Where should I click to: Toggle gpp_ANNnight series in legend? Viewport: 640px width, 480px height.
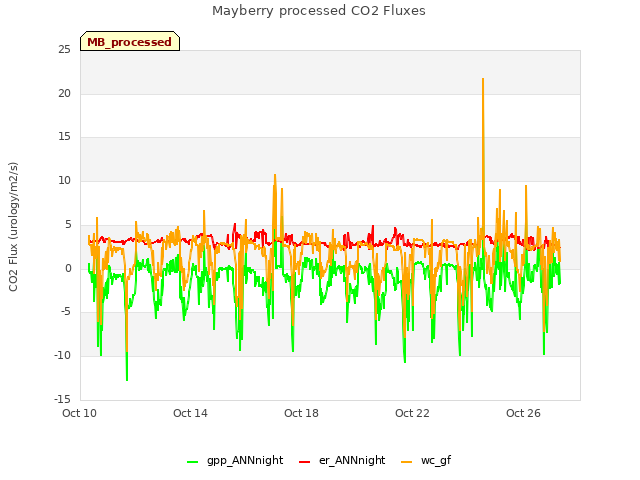tap(235, 460)
